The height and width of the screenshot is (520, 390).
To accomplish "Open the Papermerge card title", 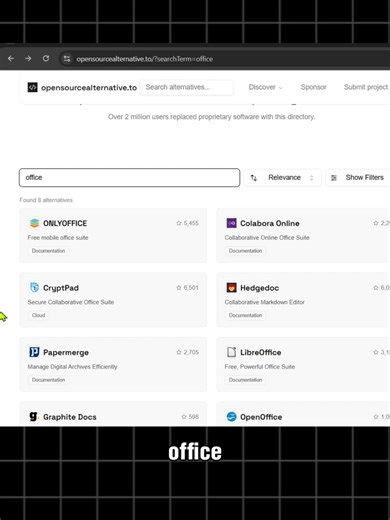I will (x=66, y=353).
